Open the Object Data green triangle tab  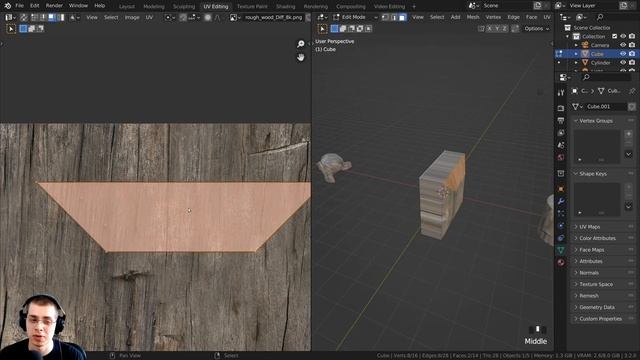(x=561, y=250)
